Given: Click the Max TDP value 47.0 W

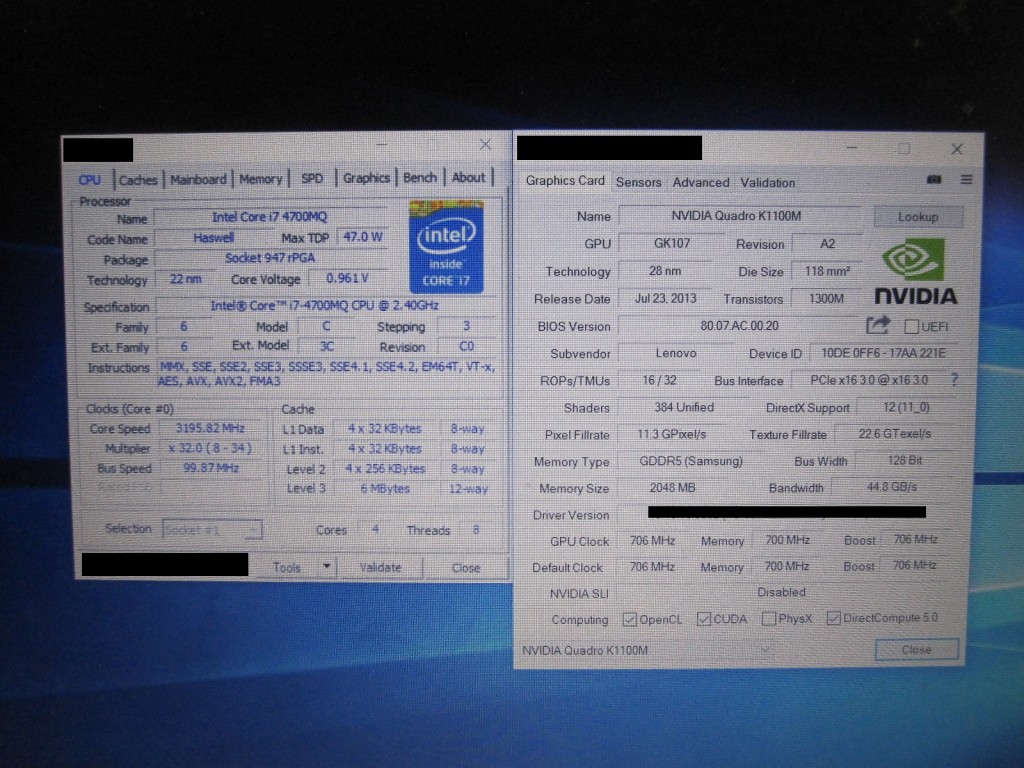Looking at the screenshot, I should pyautogui.click(x=363, y=236).
